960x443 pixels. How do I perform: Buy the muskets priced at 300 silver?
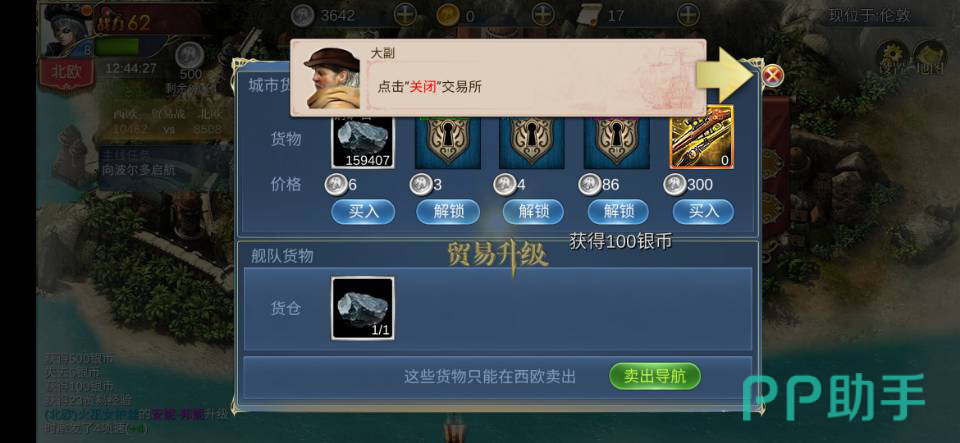click(x=703, y=212)
